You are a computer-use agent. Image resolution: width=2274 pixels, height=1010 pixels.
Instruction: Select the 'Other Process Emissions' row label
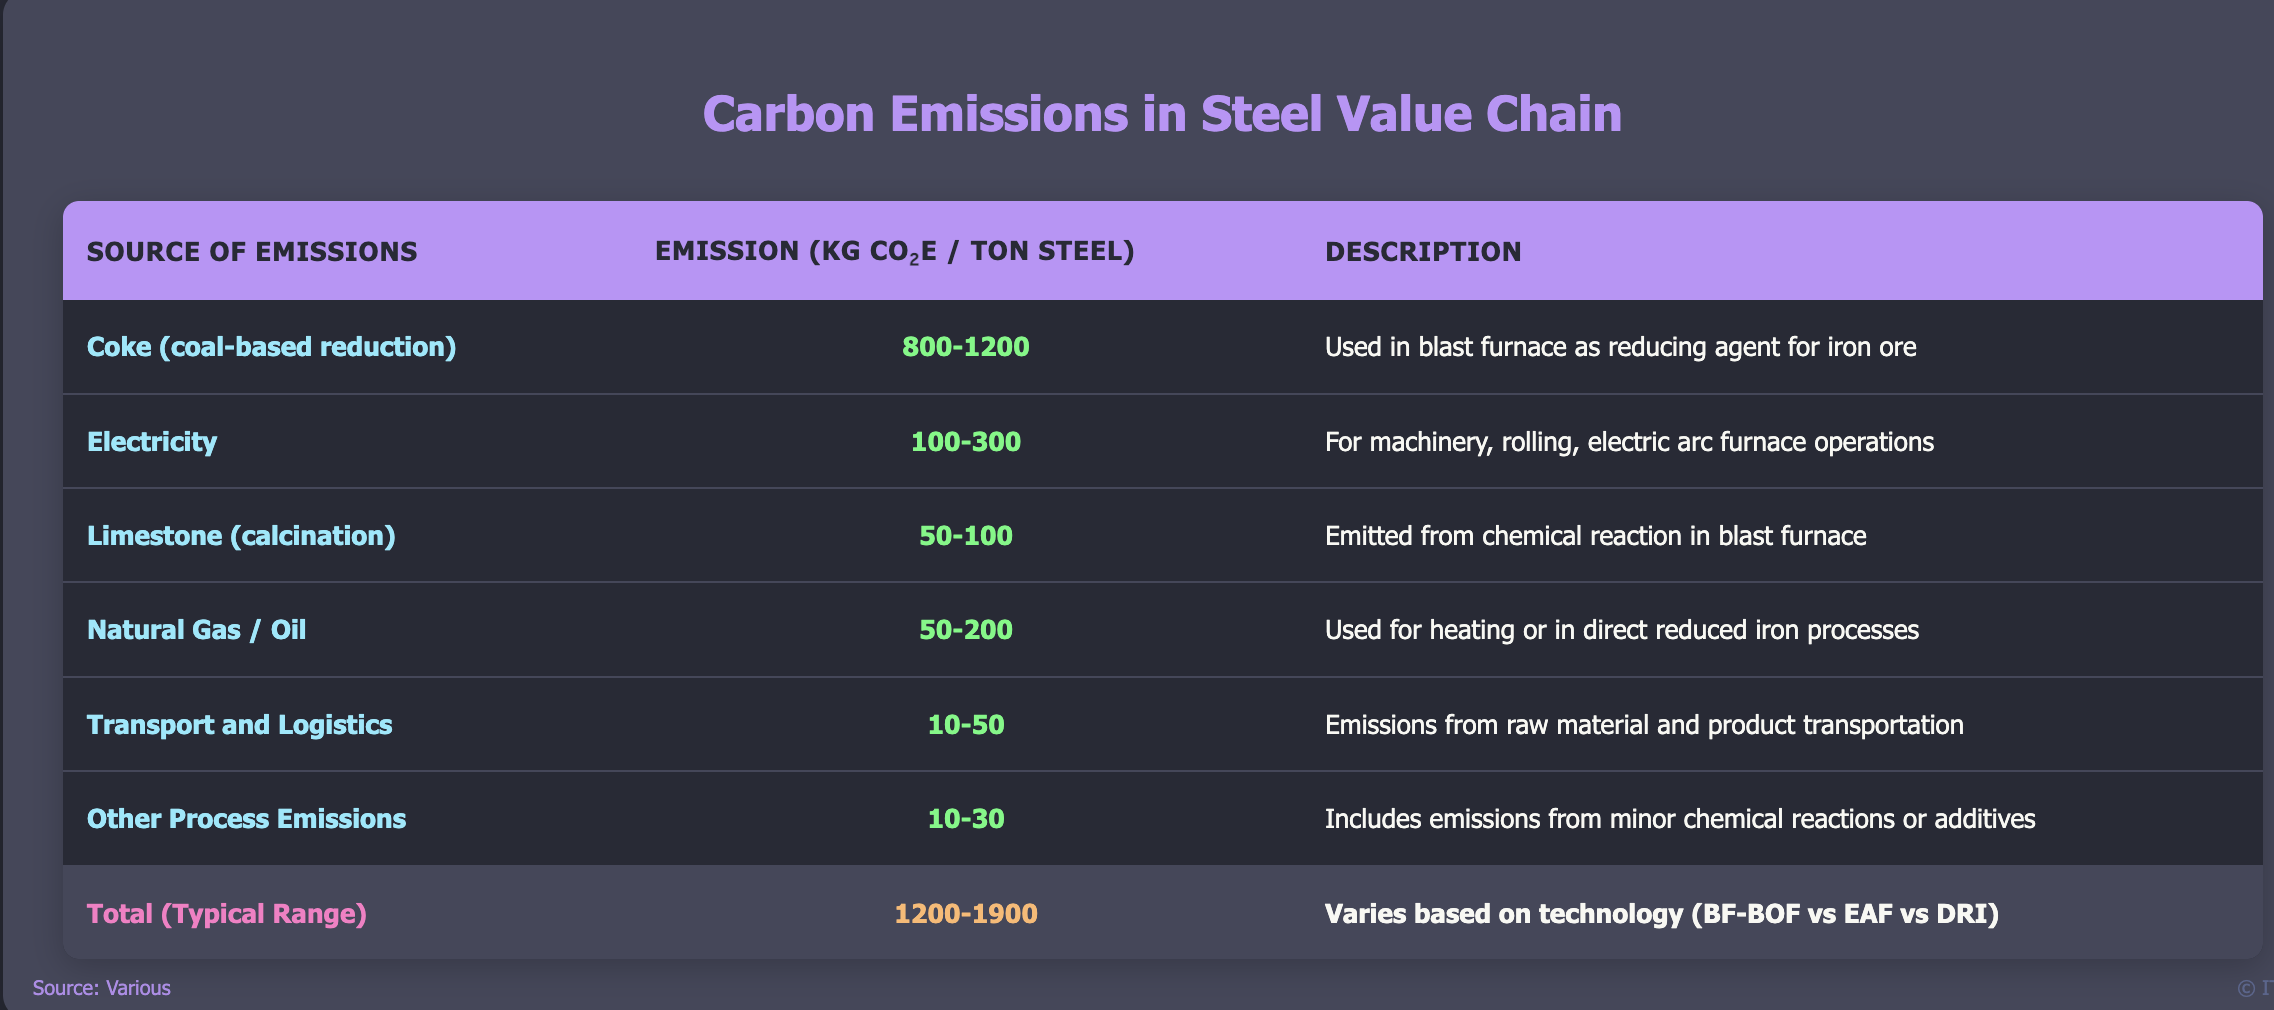(246, 819)
